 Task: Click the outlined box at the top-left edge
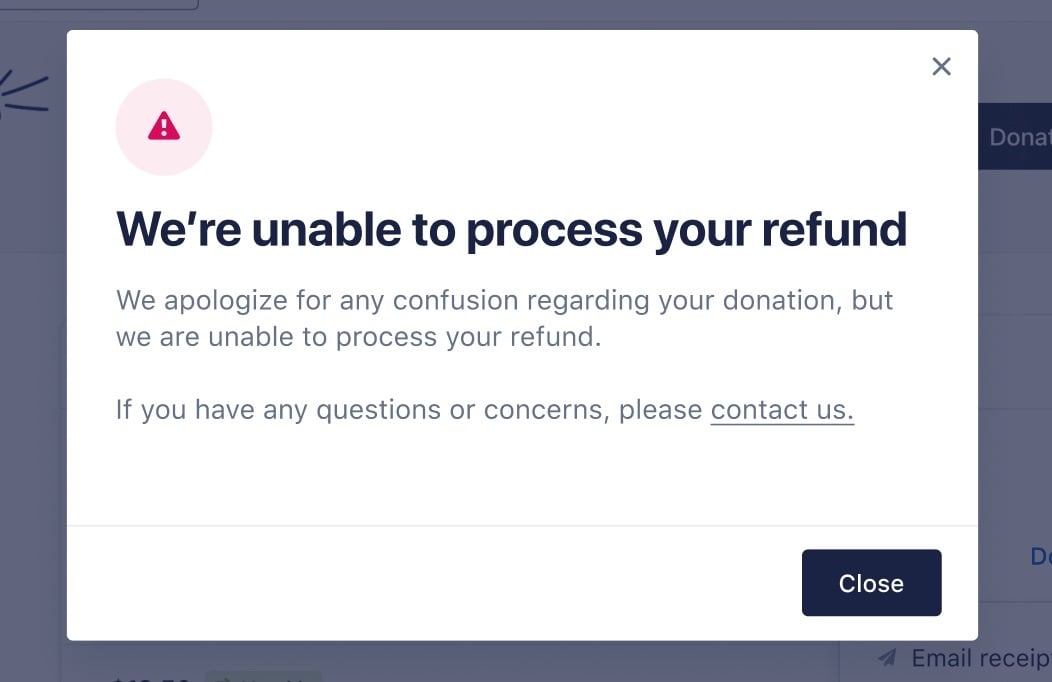click(100, 4)
